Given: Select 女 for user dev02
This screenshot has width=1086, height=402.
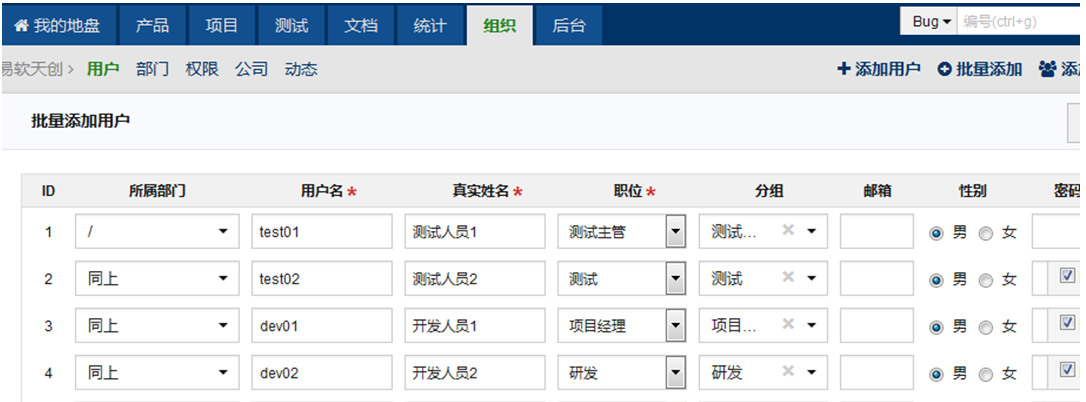Looking at the screenshot, I should (x=986, y=375).
